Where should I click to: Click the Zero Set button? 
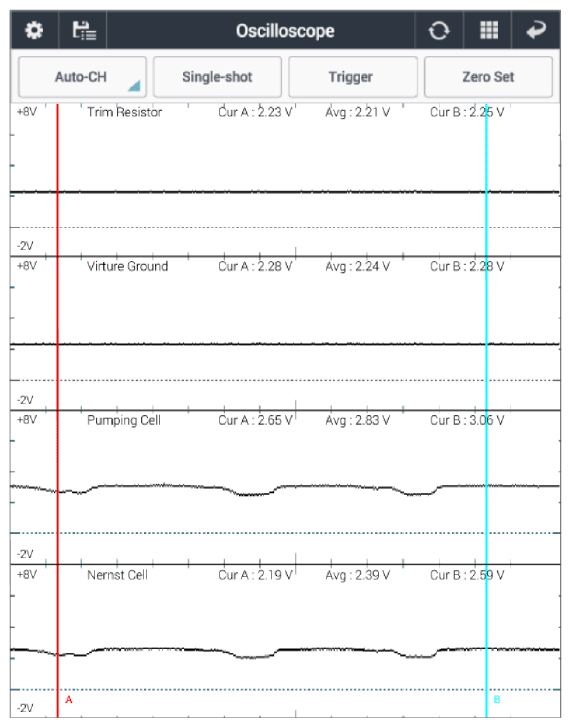click(x=488, y=77)
